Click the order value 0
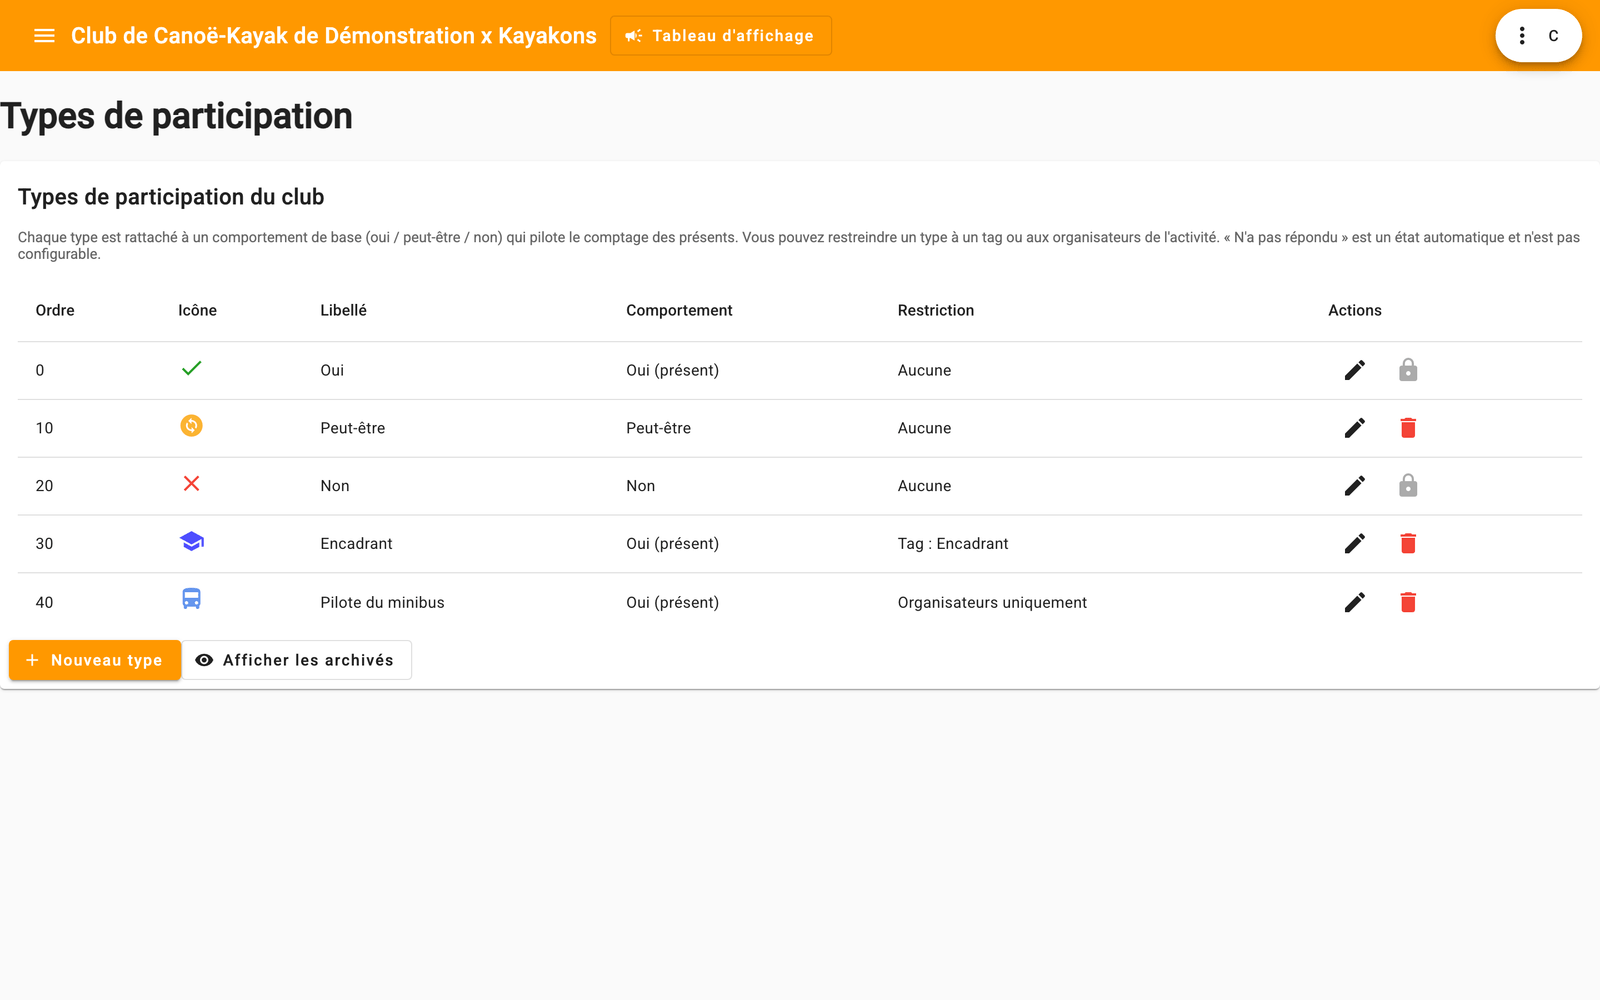The height and width of the screenshot is (1000, 1600). tap(40, 370)
